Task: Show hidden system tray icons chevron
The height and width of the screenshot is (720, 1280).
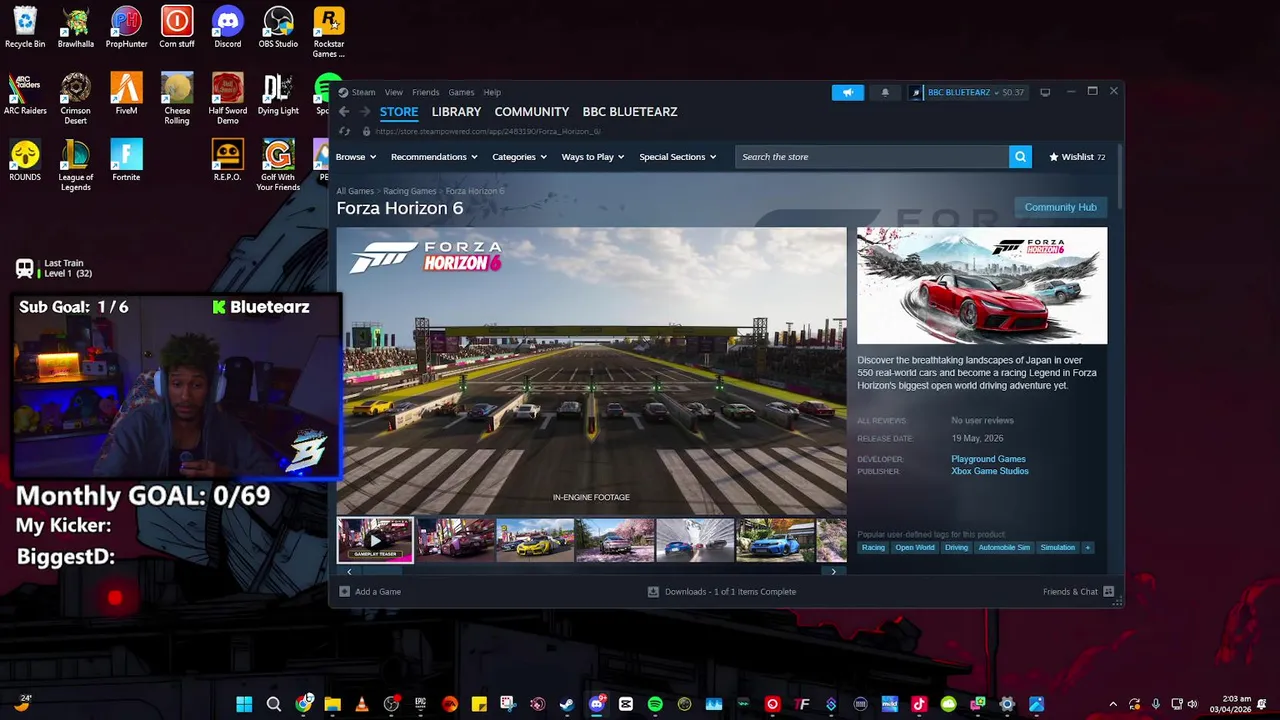Action: coord(1113,704)
